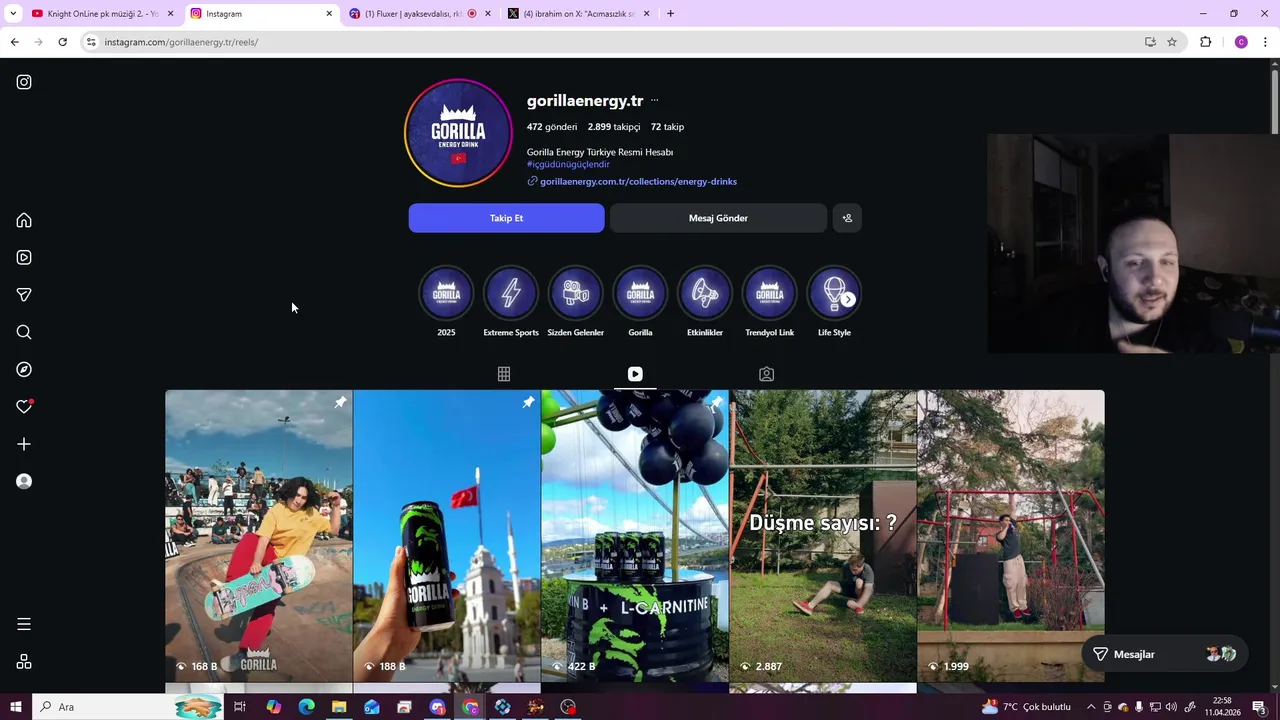Open the reel with 1.999 views

pyautogui.click(x=1011, y=536)
